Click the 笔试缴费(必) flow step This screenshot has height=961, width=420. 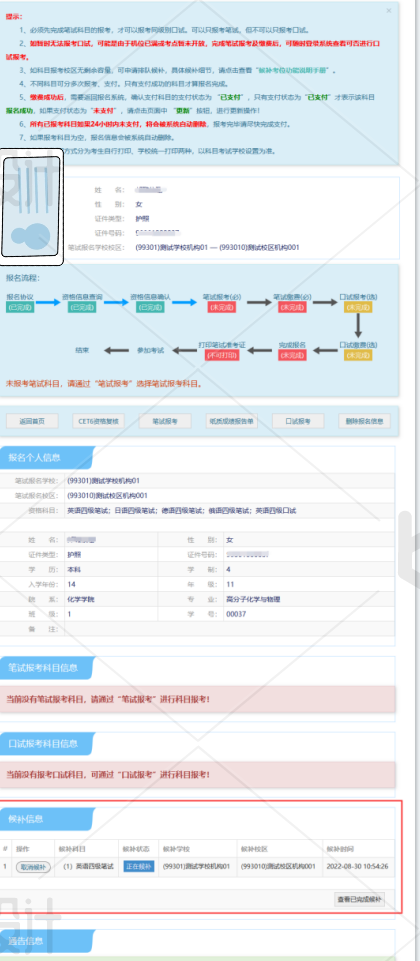tap(292, 302)
